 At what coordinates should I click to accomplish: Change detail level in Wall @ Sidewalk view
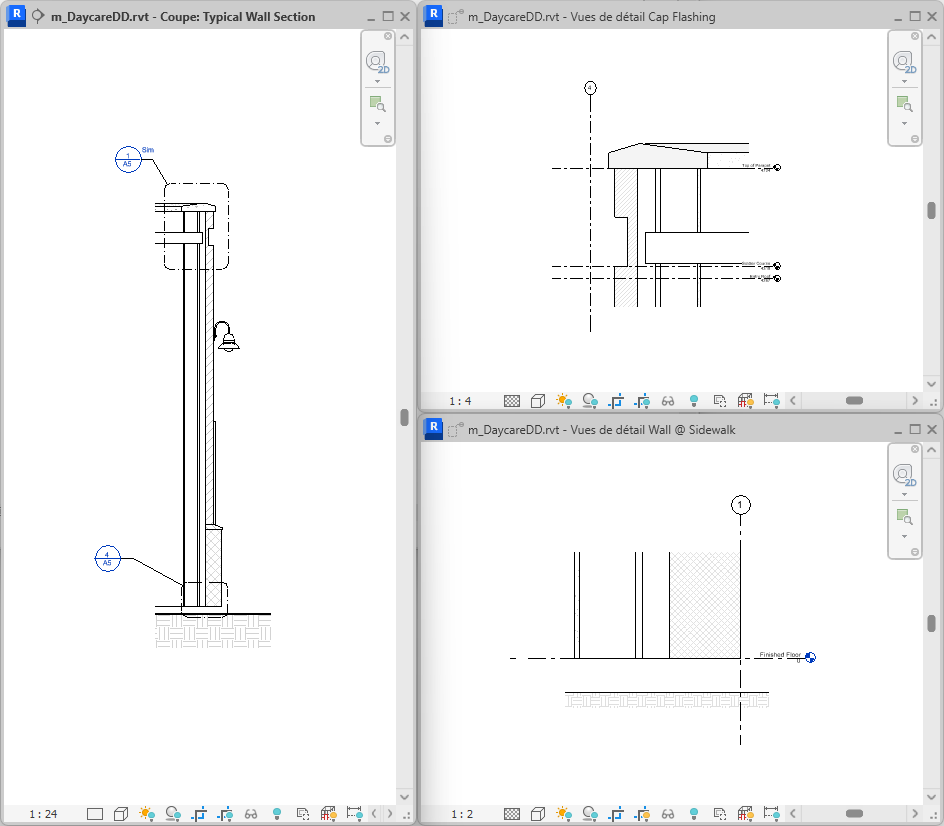pyautogui.click(x=512, y=814)
